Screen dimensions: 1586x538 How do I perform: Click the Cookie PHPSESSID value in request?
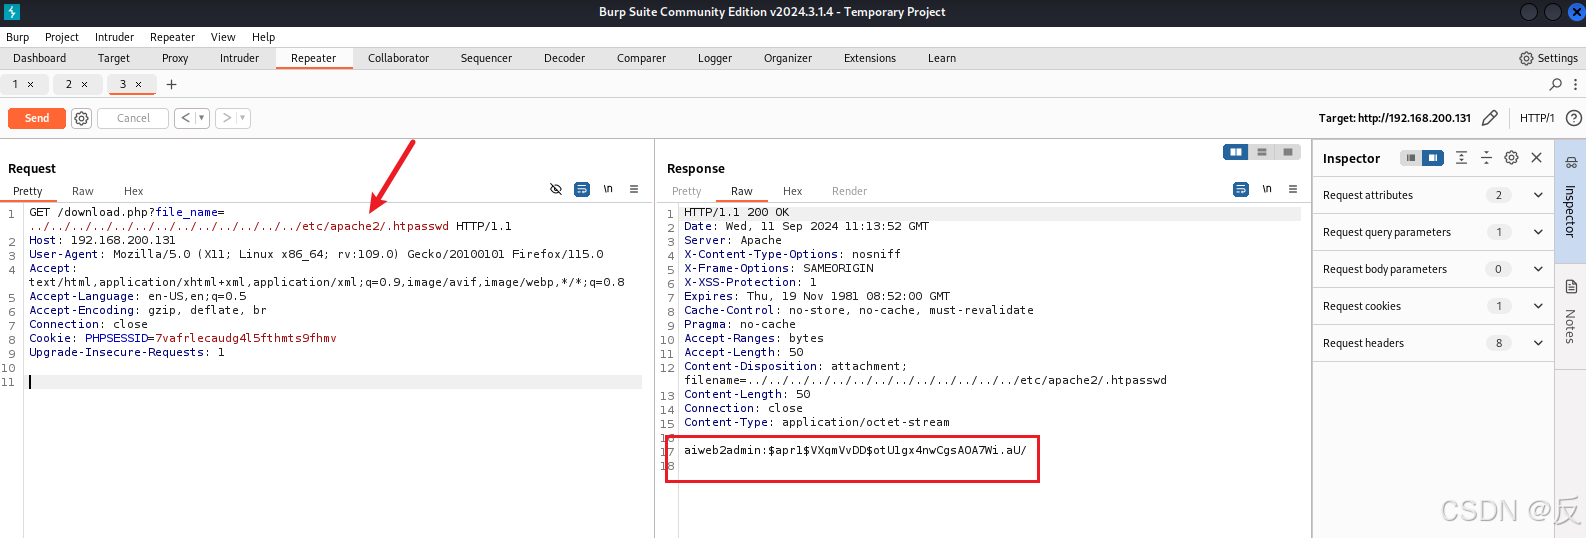coord(246,338)
